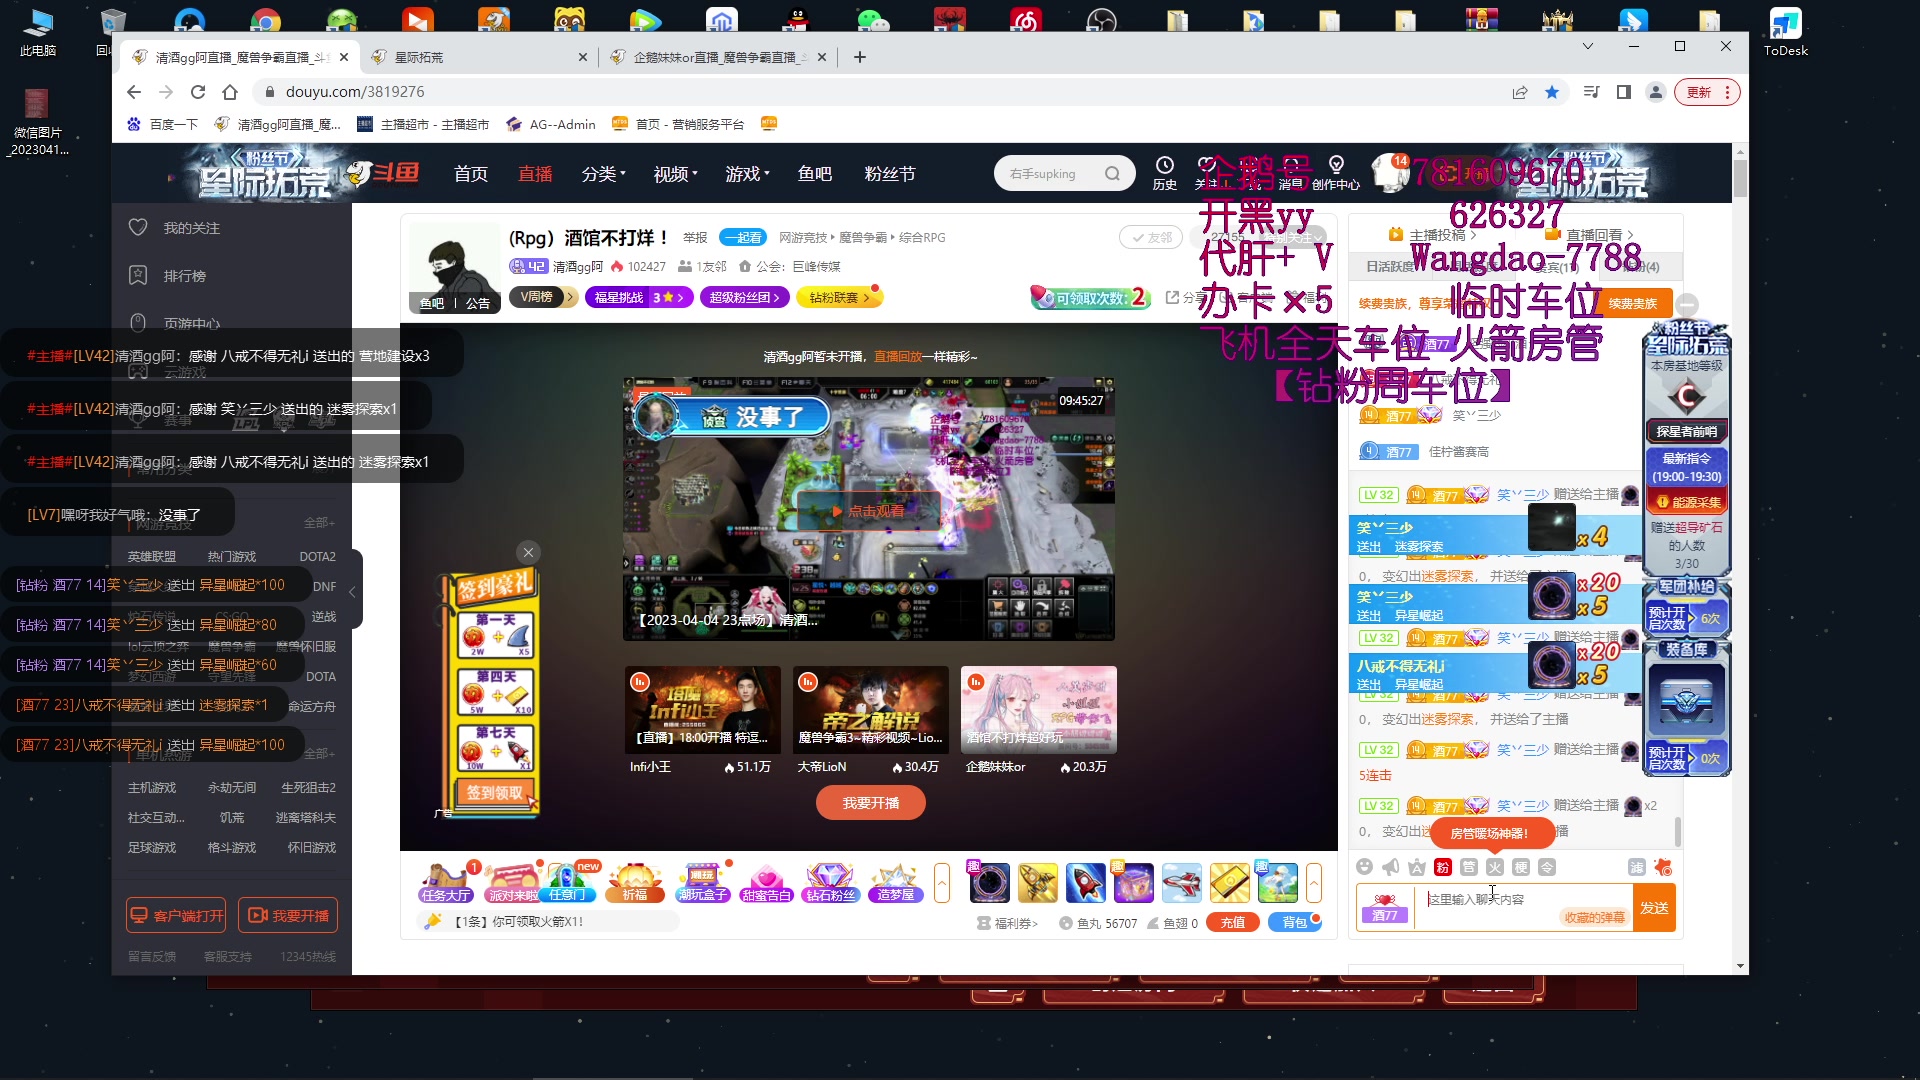Toggle the 管 moderator chat option

click(1469, 867)
